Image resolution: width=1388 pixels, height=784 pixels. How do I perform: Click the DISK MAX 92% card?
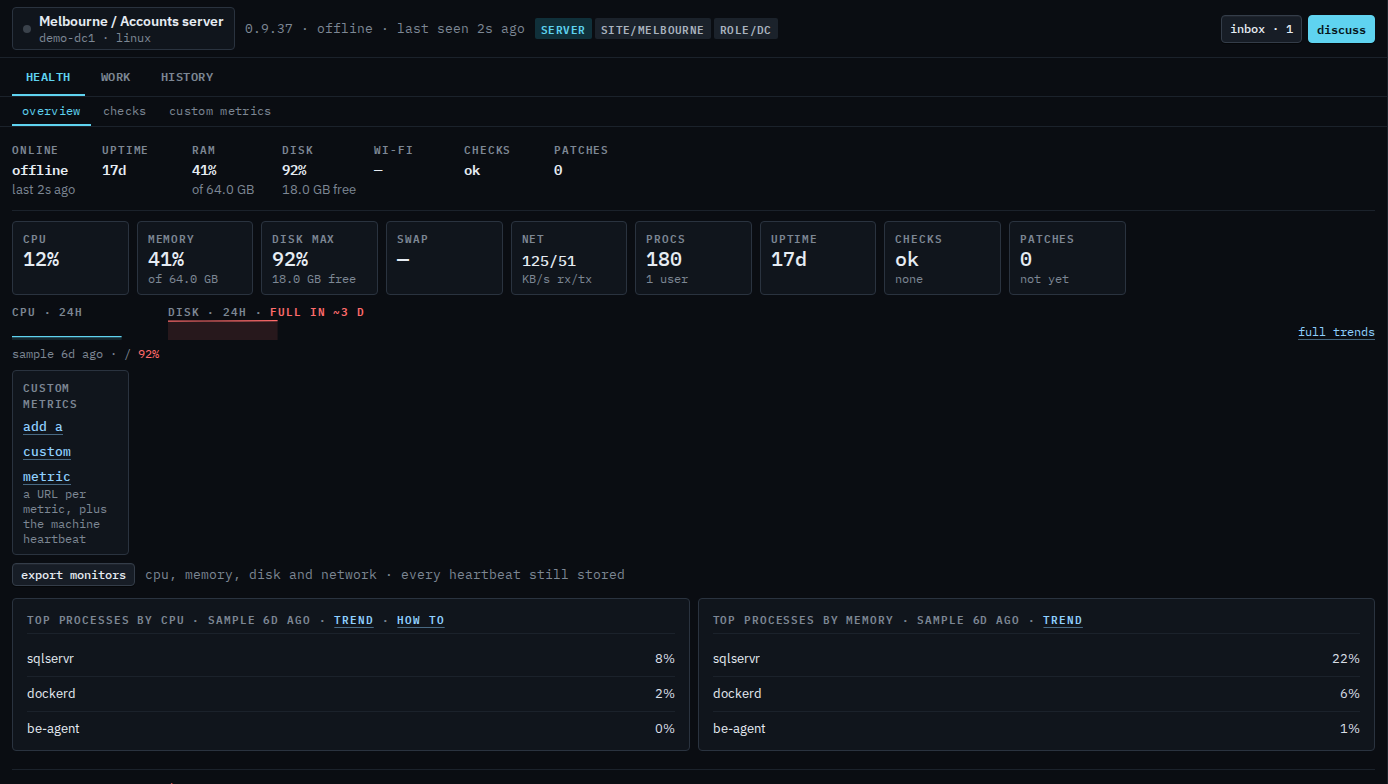[319, 258]
